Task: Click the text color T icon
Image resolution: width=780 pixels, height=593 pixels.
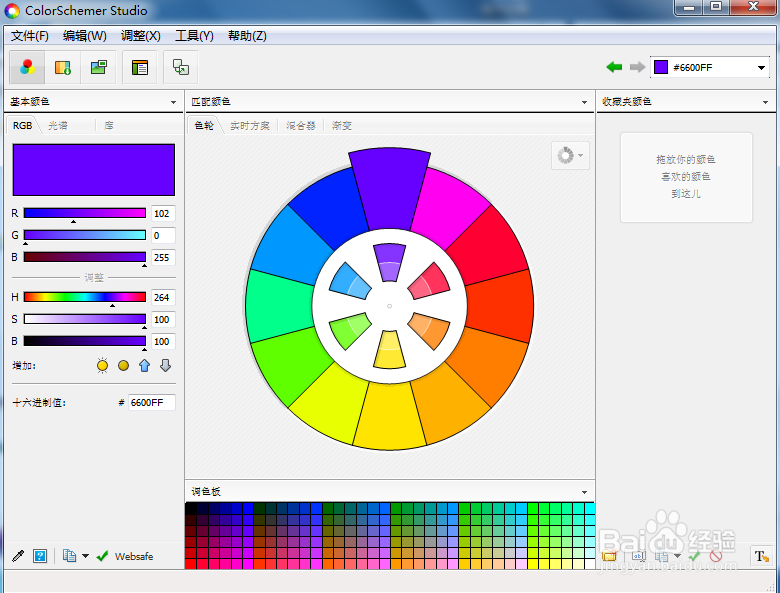Action: tap(761, 556)
